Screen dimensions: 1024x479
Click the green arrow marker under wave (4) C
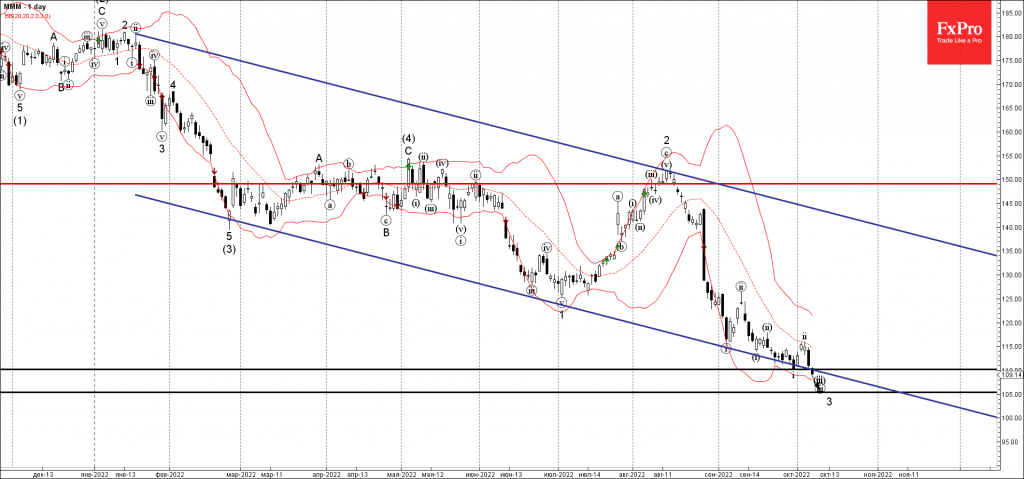409,163
